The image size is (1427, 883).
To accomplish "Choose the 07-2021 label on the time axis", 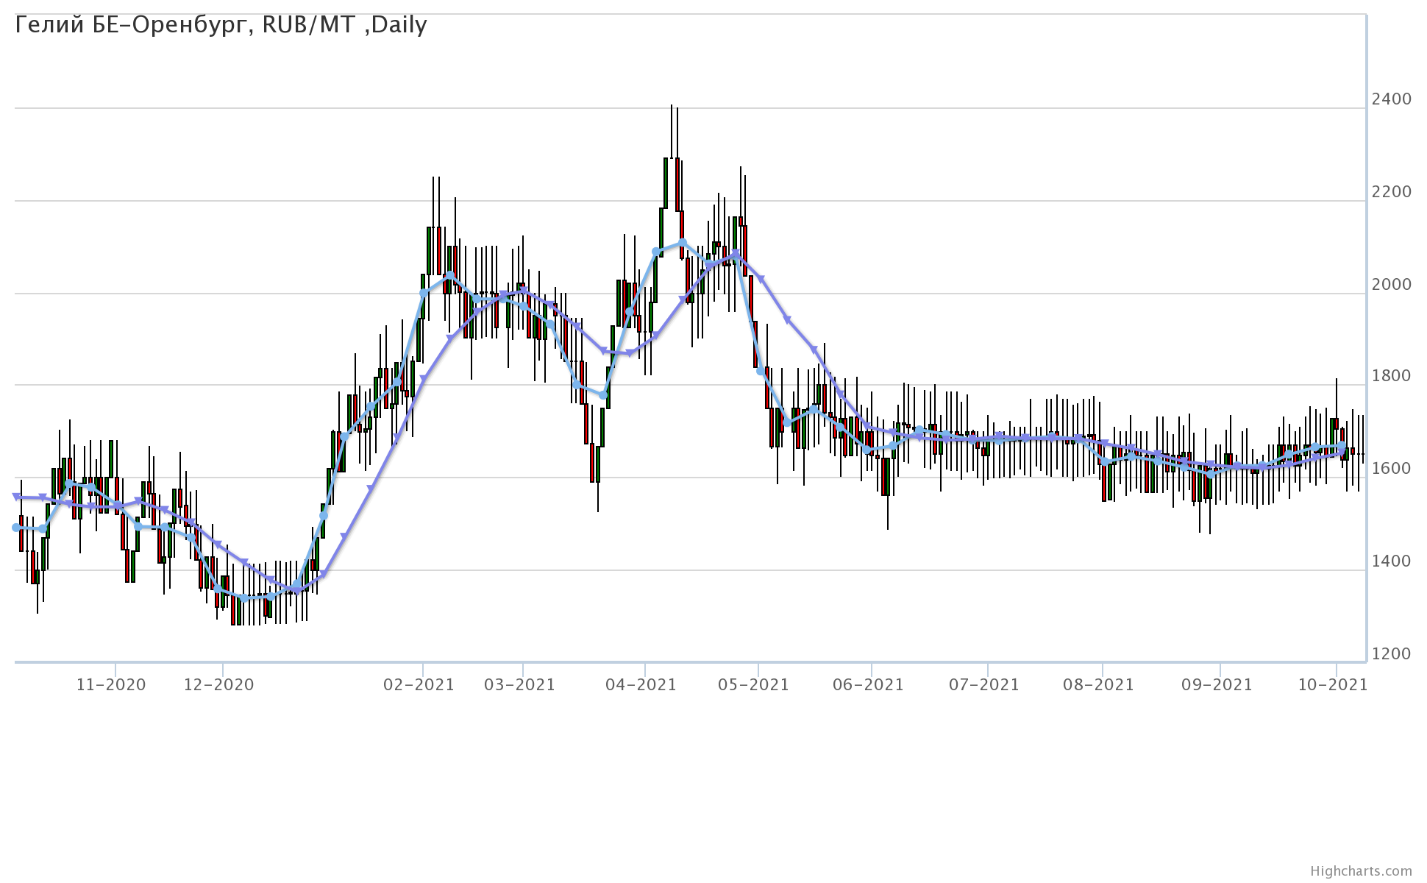I will pyautogui.click(x=984, y=685).
